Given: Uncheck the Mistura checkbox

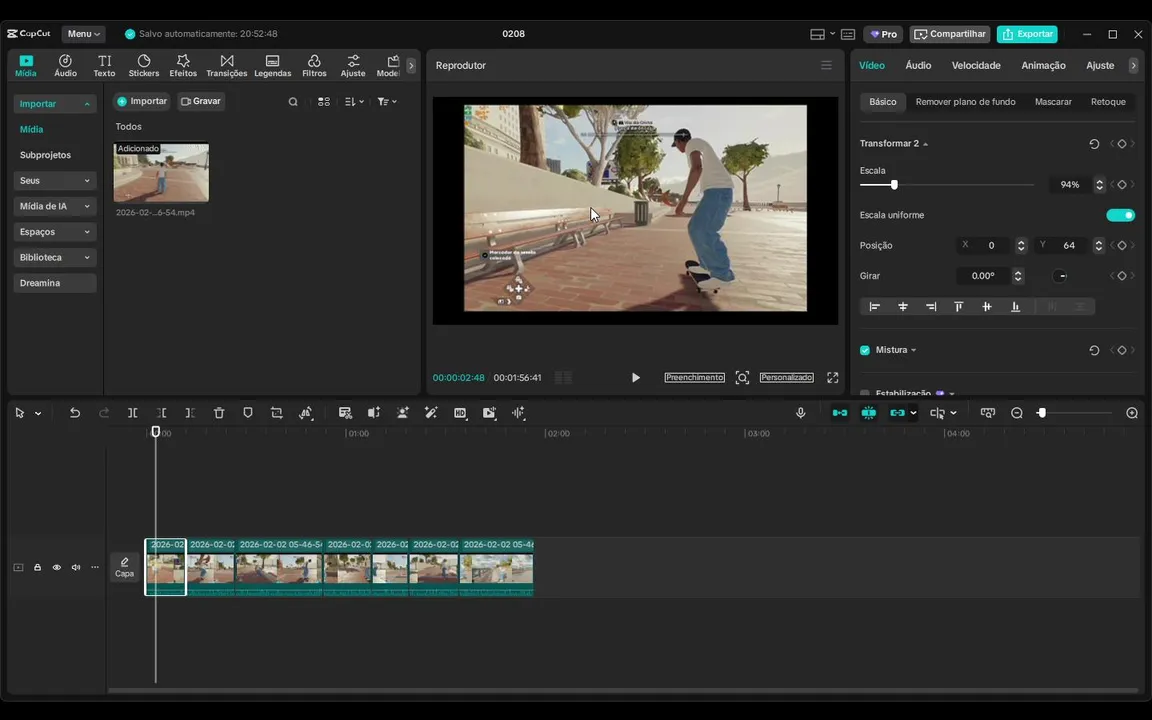Looking at the screenshot, I should tap(865, 350).
